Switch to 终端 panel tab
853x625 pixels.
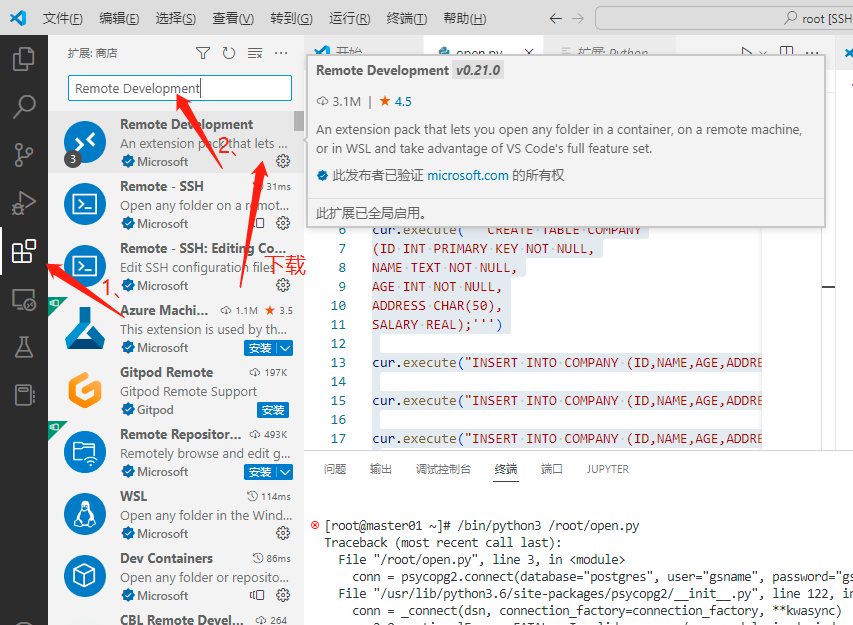(x=506, y=469)
